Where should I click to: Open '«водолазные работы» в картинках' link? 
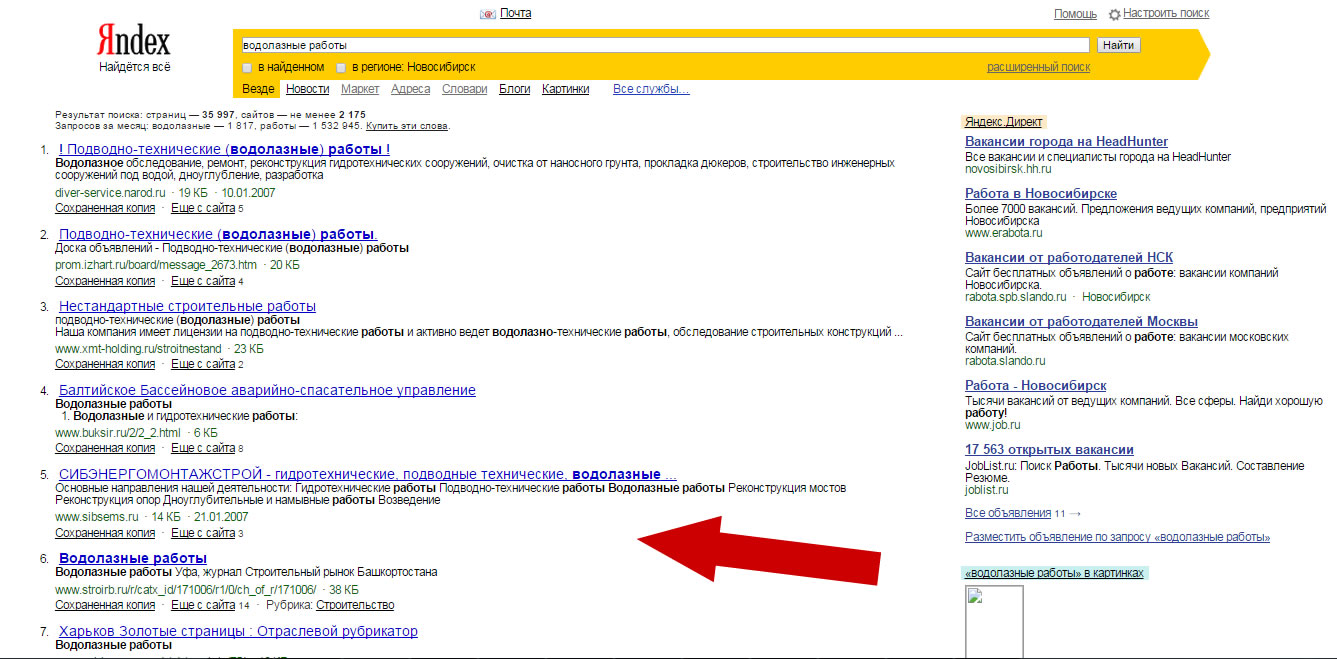click(1054, 573)
